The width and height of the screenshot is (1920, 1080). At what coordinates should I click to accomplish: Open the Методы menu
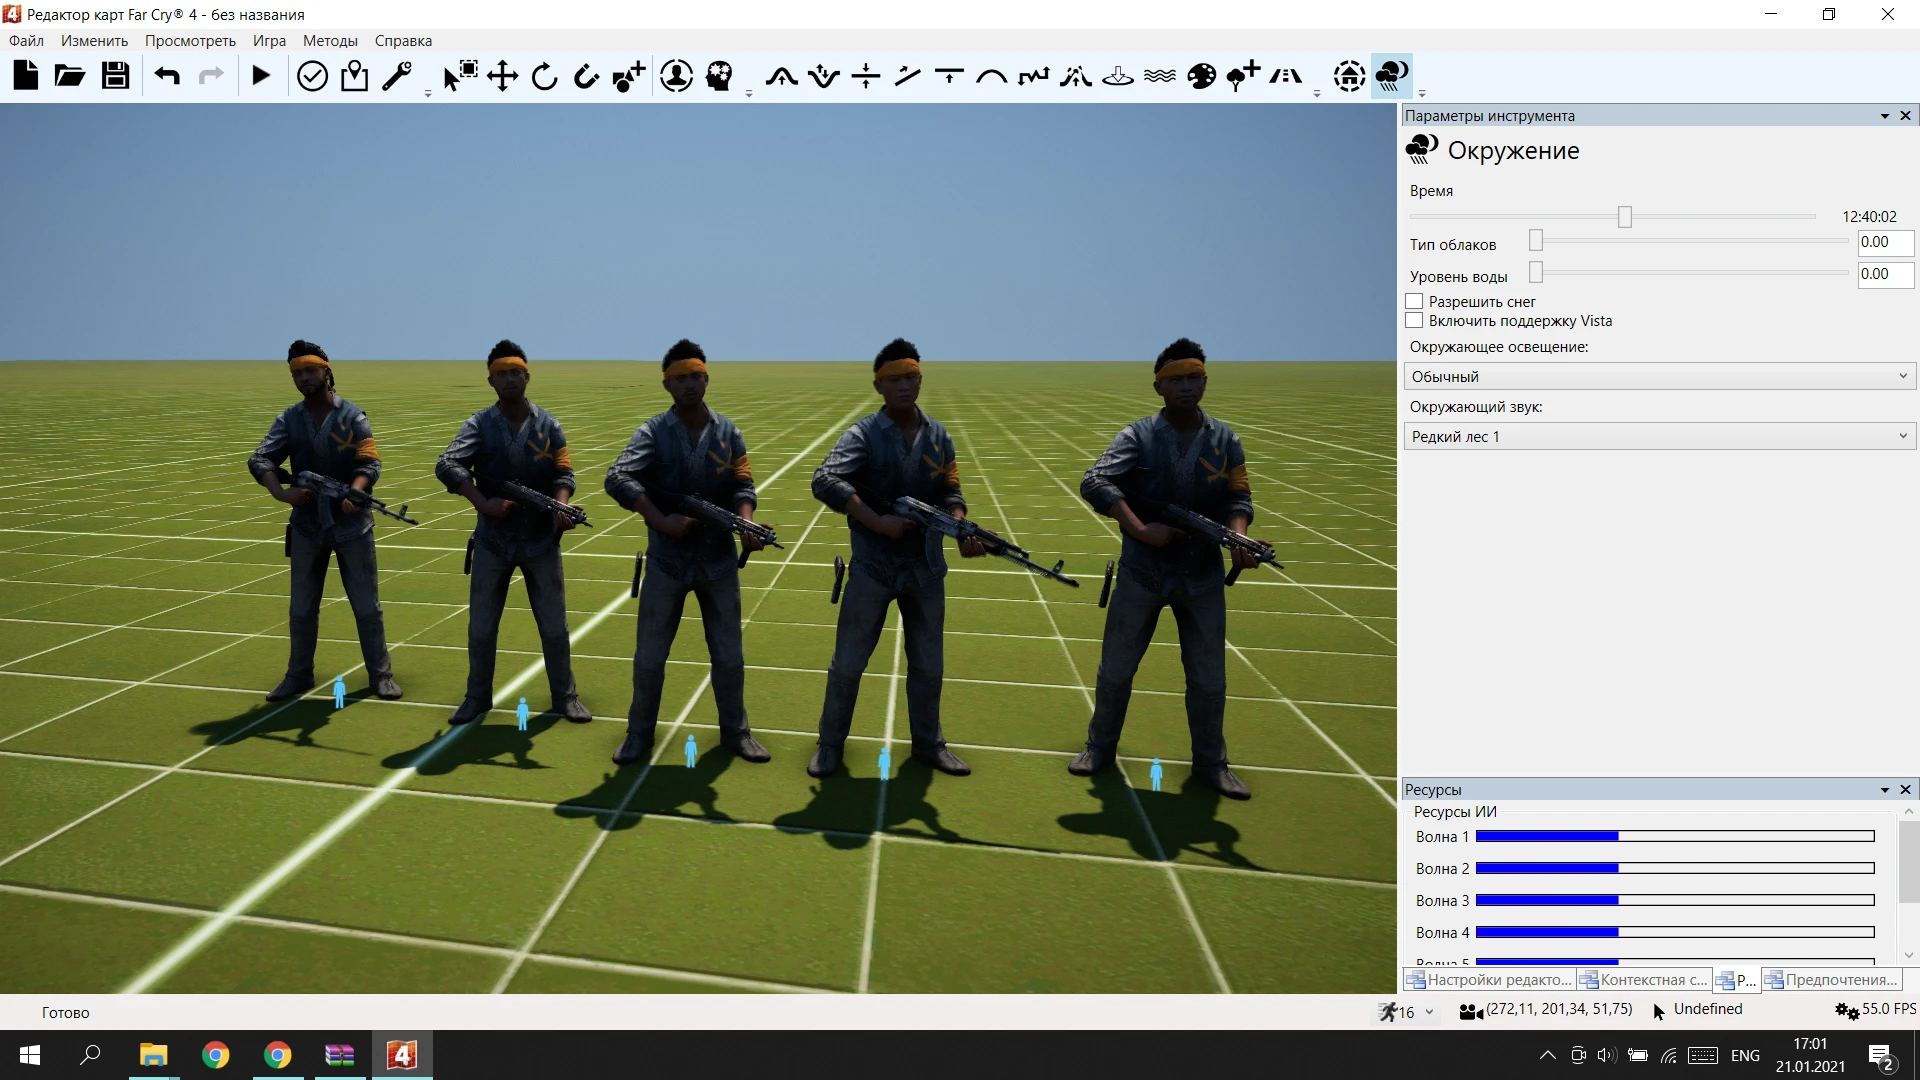(x=330, y=41)
